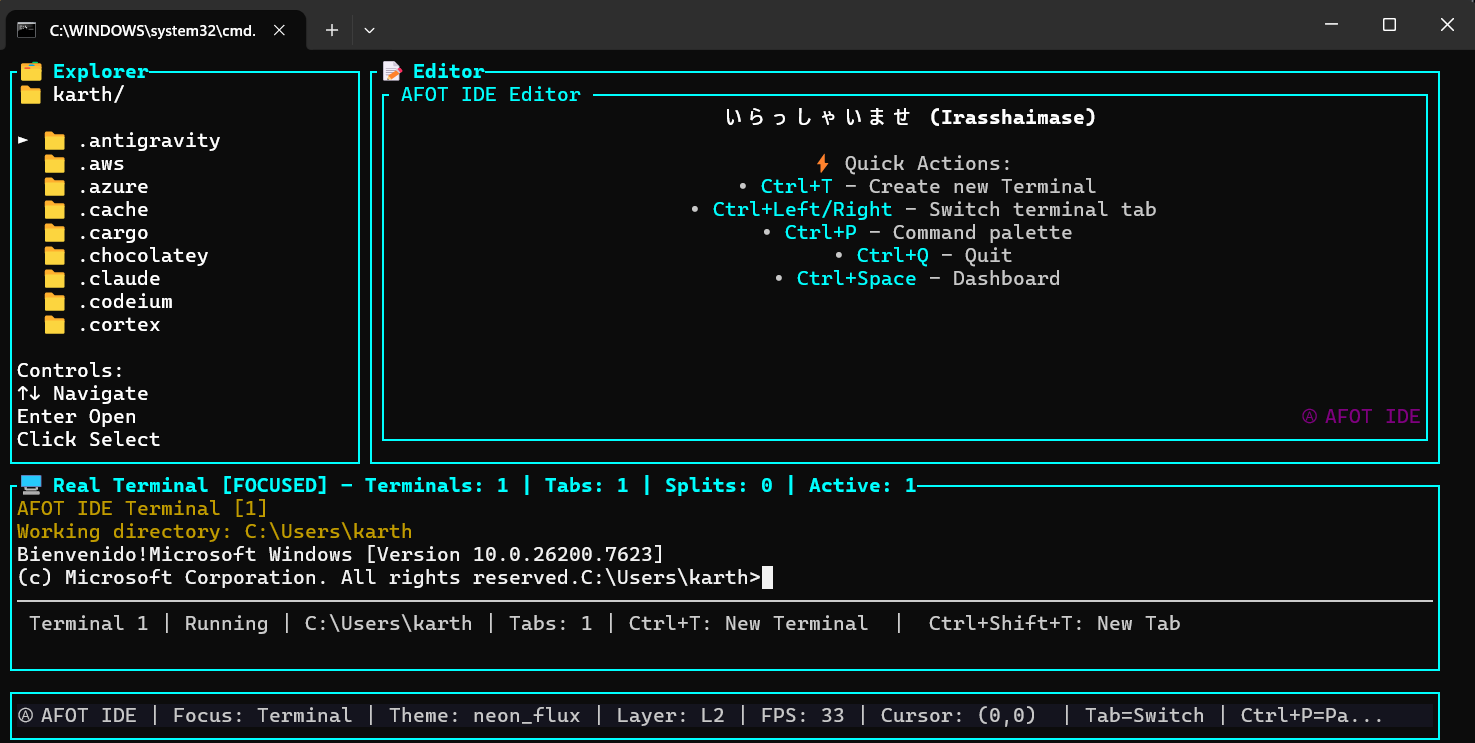This screenshot has height=743, width=1475.
Task: Select the .chocolatey folder icon
Action: [x=55, y=255]
